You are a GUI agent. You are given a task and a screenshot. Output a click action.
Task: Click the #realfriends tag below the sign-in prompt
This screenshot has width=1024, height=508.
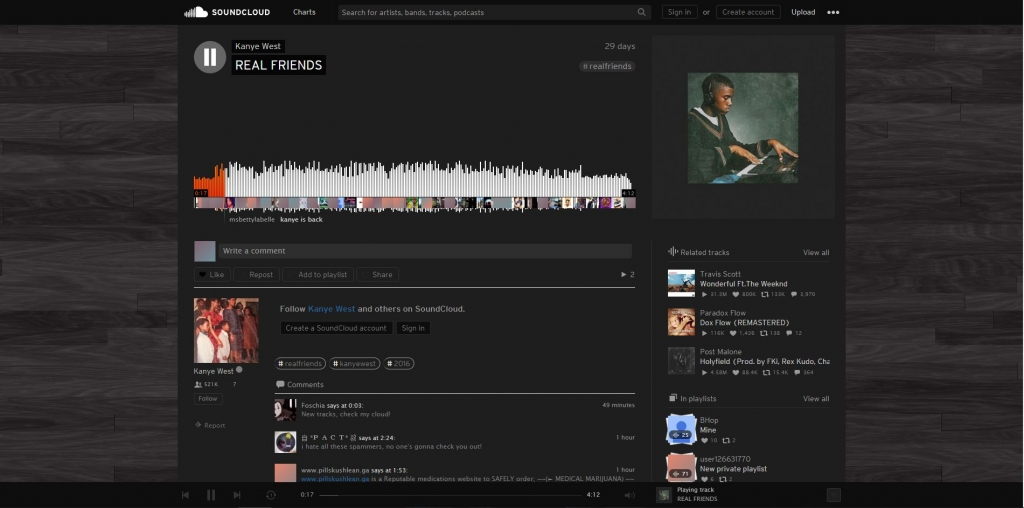300,364
